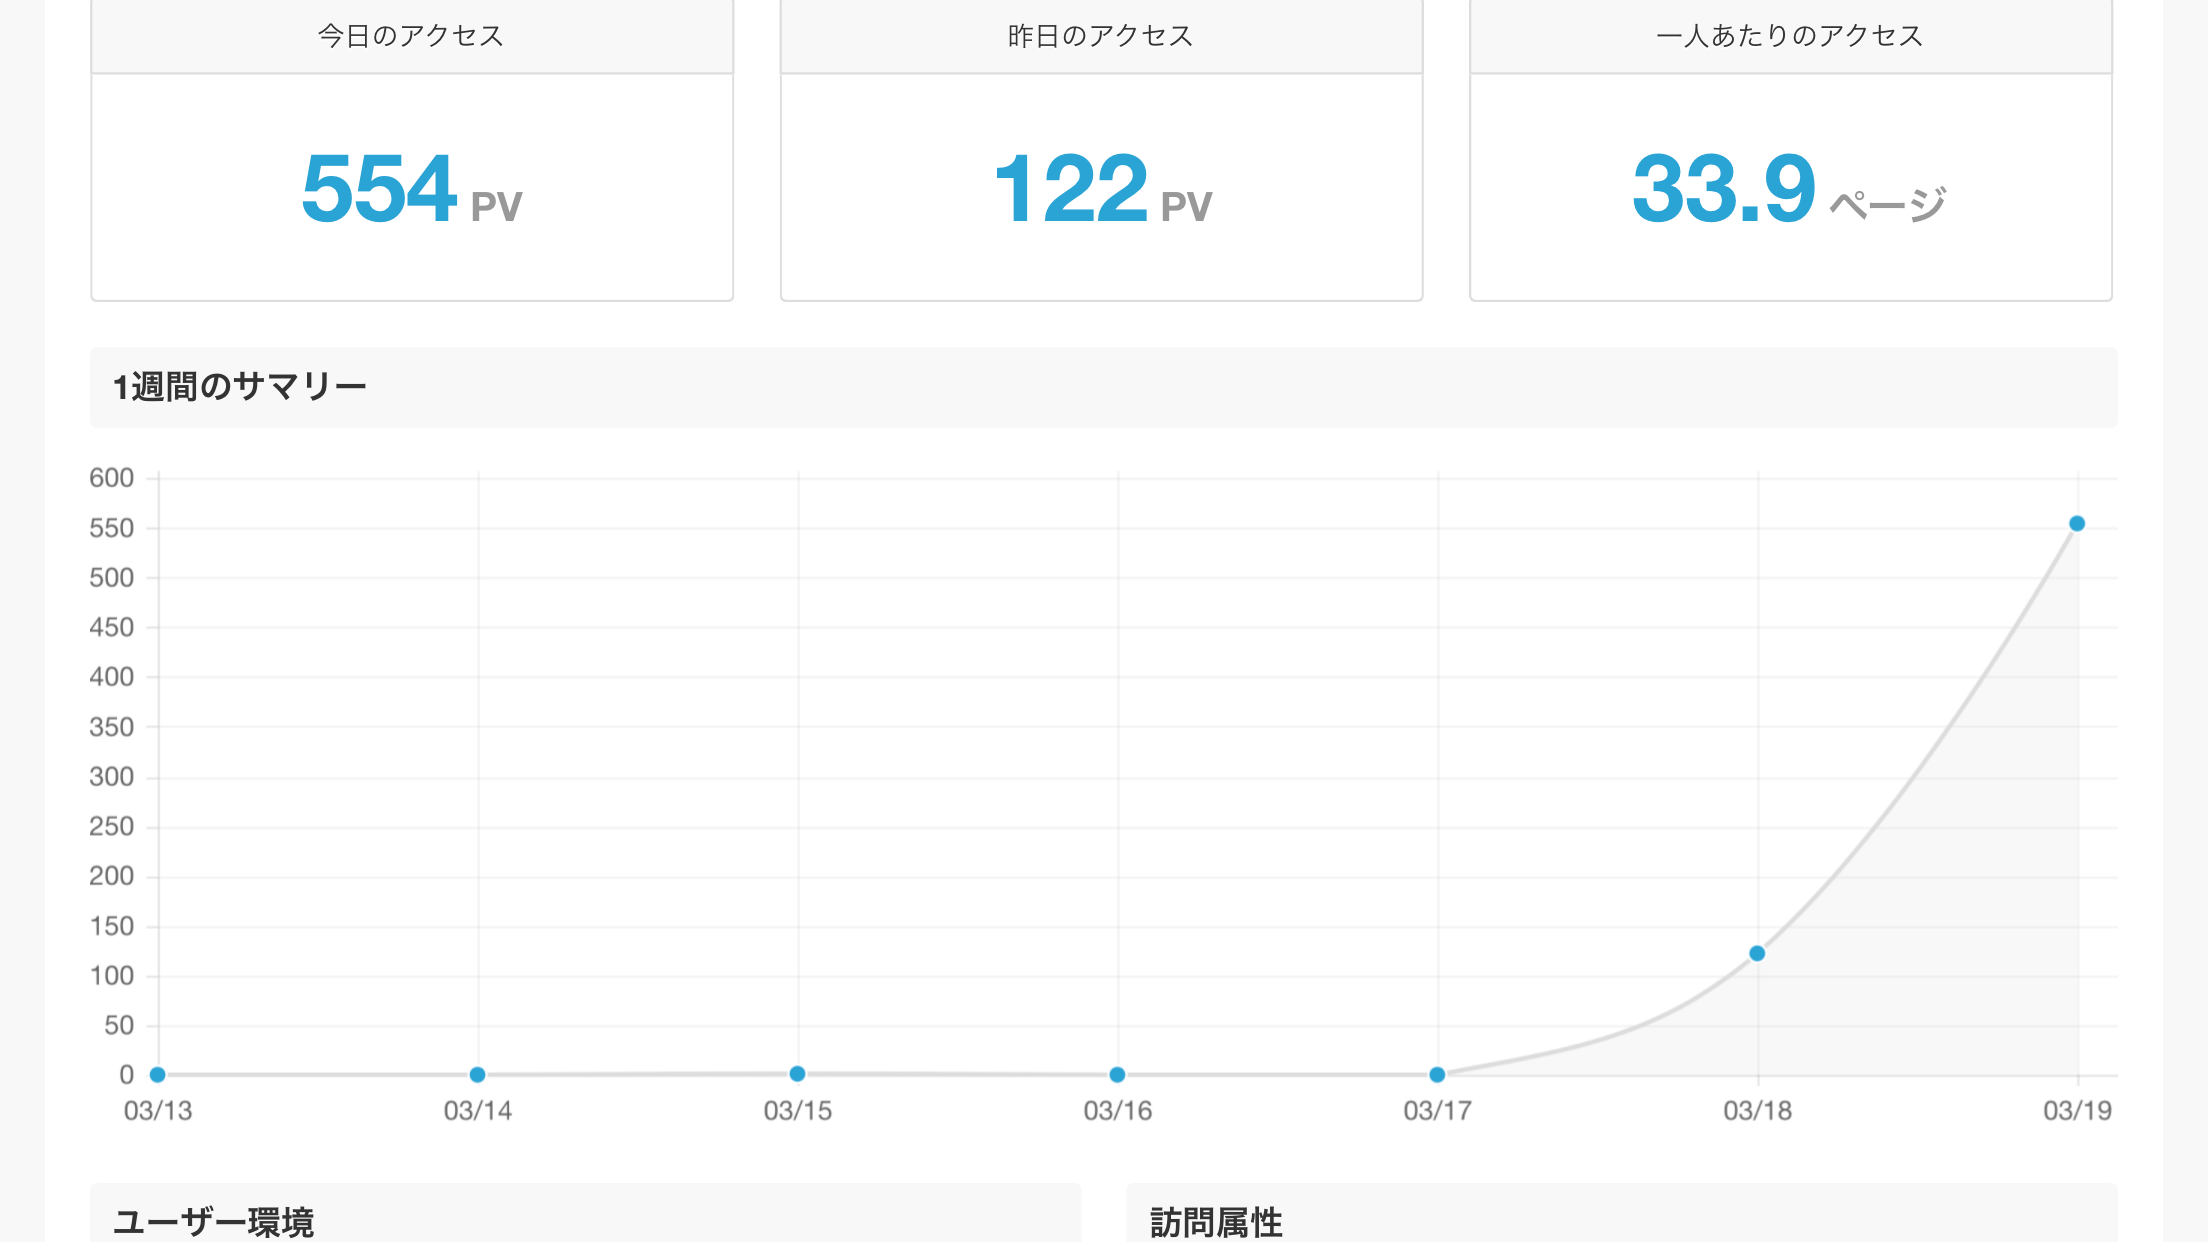Click the 122 PV yesterday access value

[x=1101, y=189]
